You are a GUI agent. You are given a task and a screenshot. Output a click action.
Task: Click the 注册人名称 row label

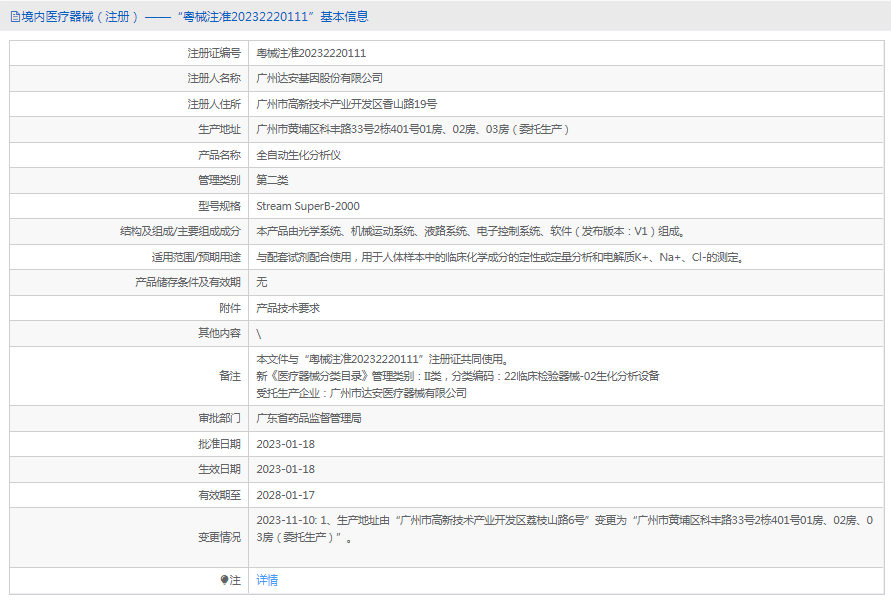point(214,78)
